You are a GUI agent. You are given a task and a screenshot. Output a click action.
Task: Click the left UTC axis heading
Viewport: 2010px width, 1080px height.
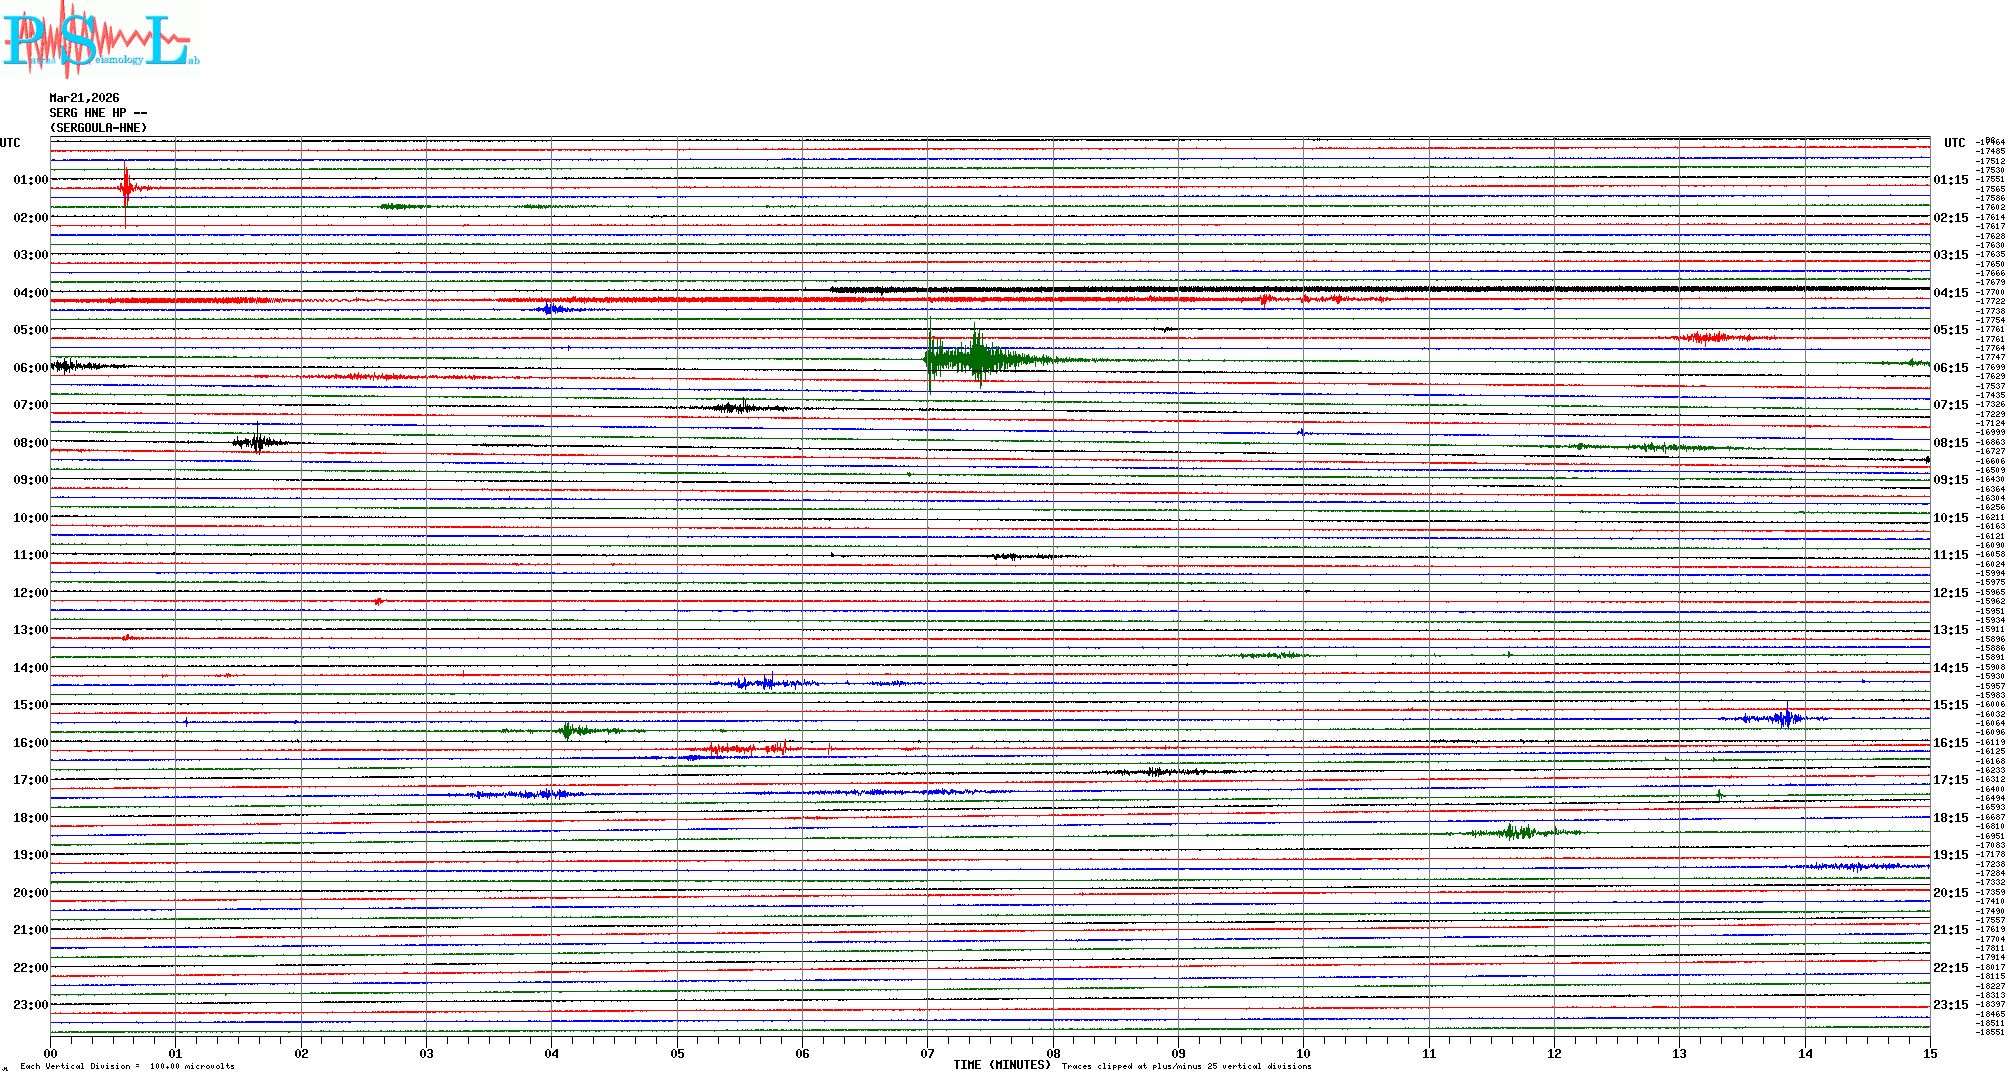tap(10, 143)
